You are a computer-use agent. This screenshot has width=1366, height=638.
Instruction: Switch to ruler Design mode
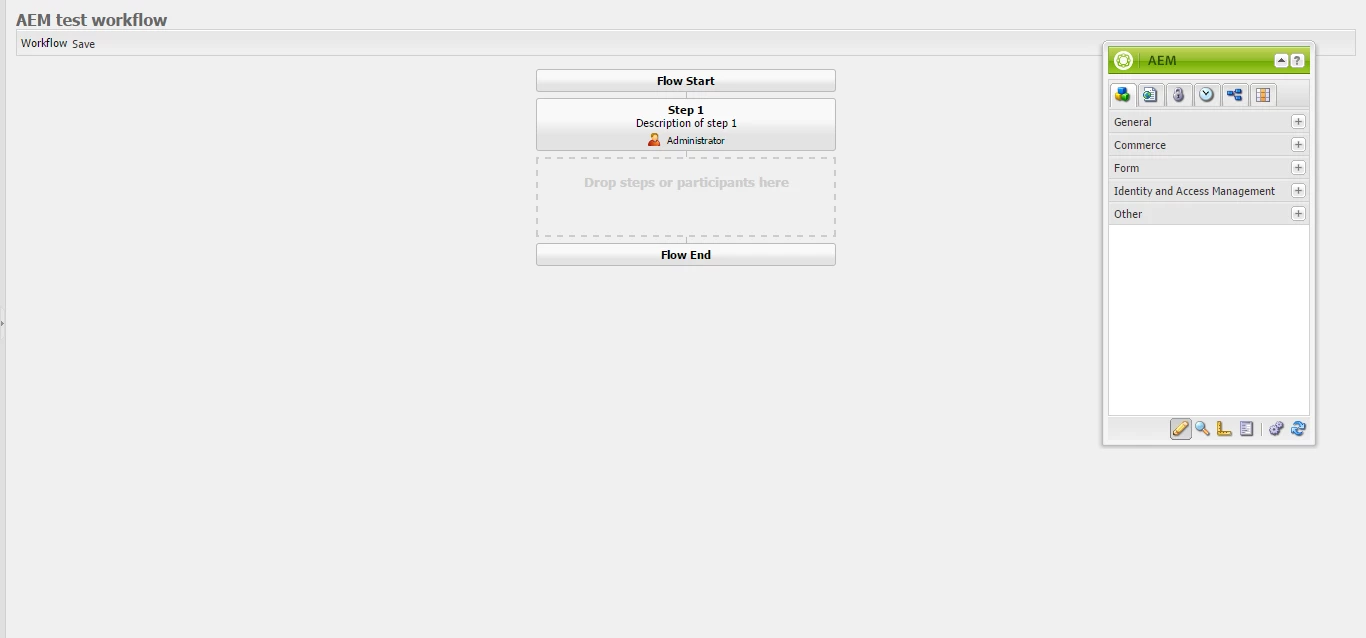[x=1224, y=429]
